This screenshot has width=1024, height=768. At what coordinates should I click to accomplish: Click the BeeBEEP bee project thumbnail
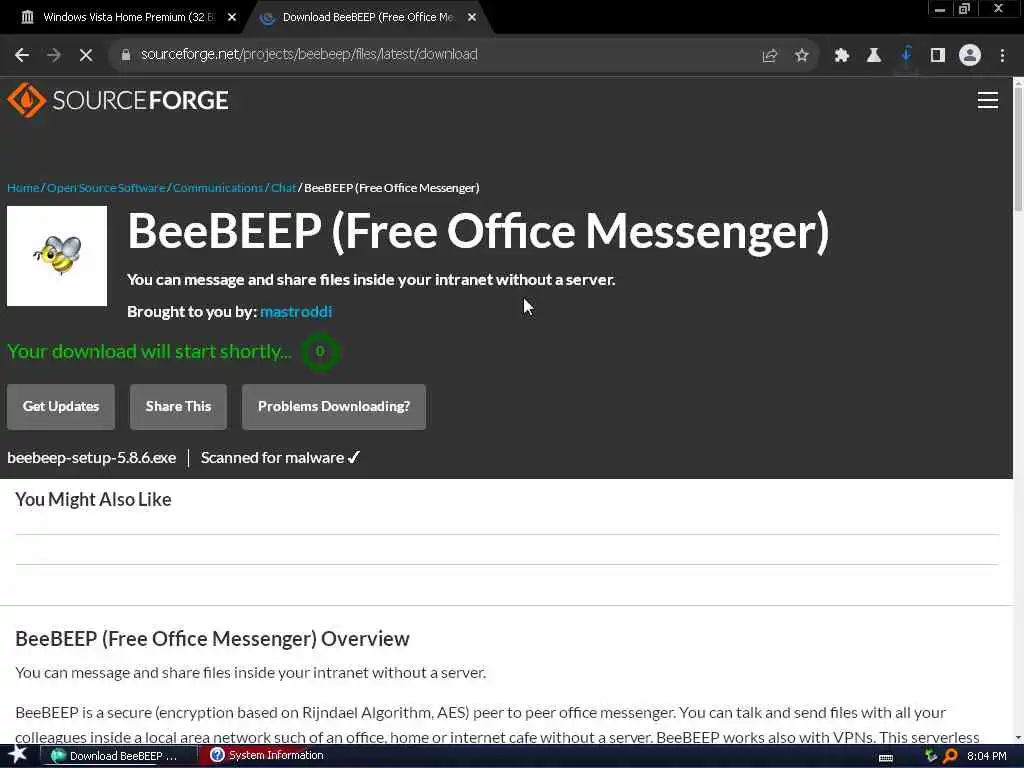[x=57, y=256]
